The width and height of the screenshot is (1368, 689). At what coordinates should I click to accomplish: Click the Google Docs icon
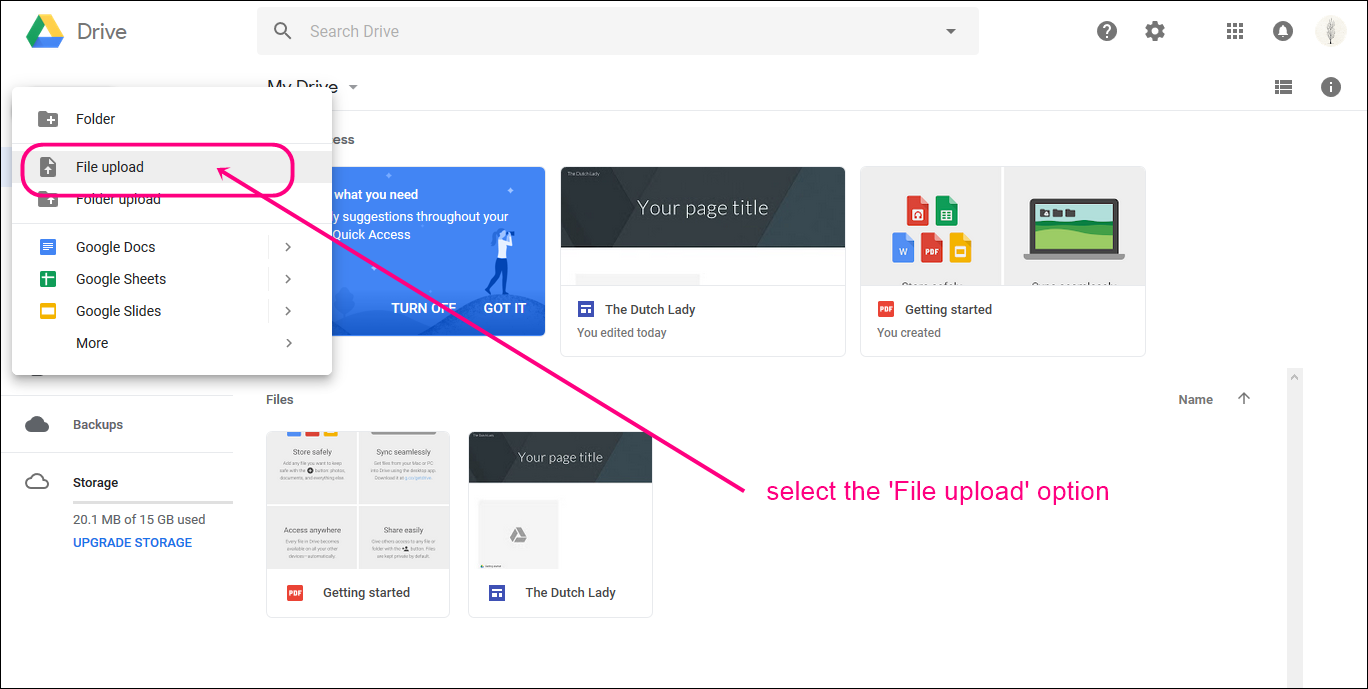coord(48,247)
